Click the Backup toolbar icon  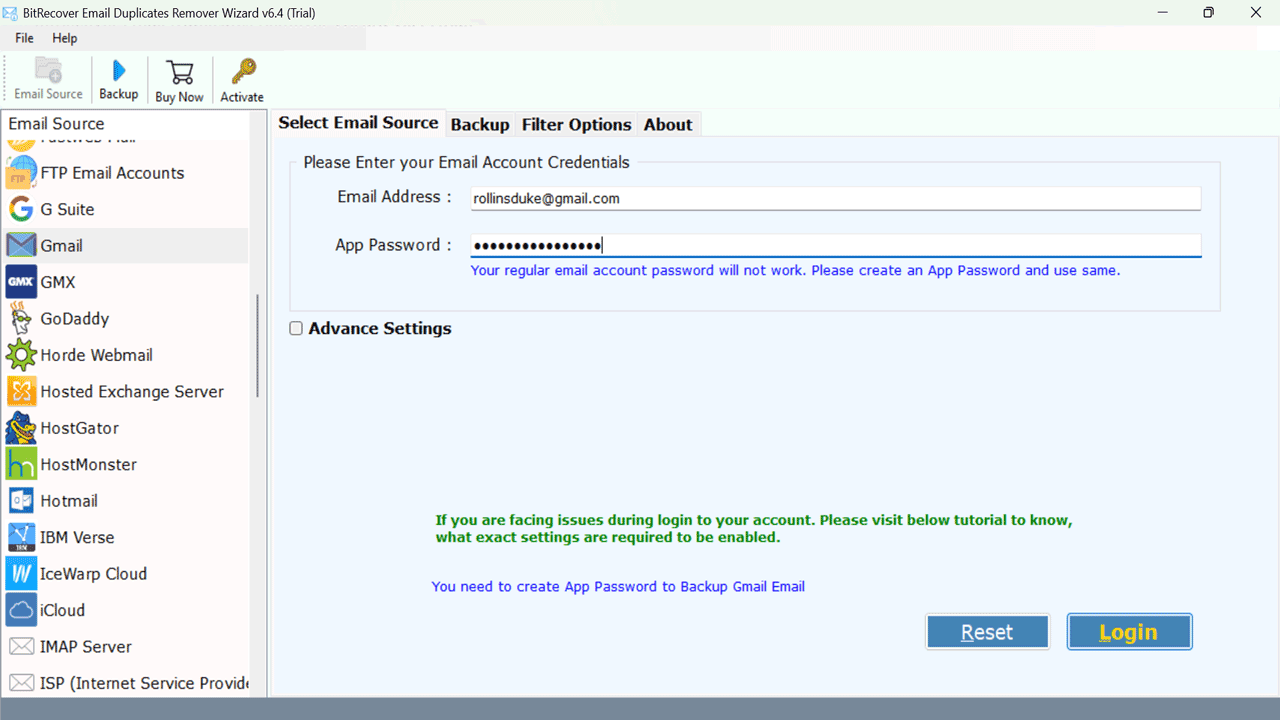[x=119, y=71]
